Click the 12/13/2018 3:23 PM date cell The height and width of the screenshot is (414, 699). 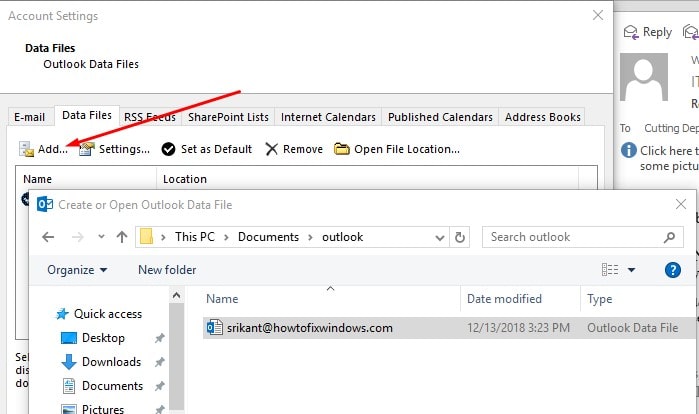pos(518,328)
